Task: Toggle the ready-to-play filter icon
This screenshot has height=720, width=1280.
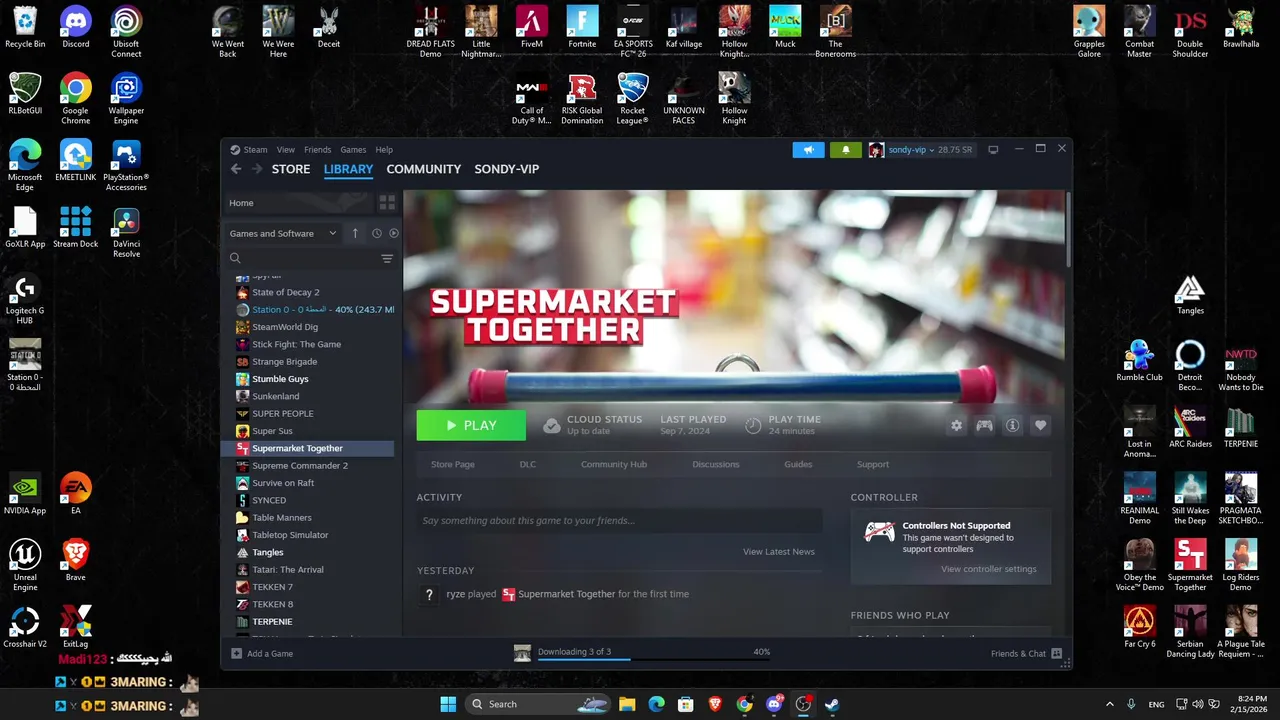Action: click(x=394, y=233)
